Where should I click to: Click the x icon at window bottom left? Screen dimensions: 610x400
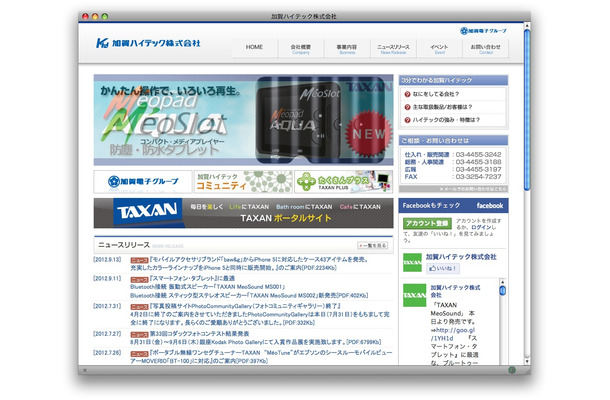pos(84,370)
